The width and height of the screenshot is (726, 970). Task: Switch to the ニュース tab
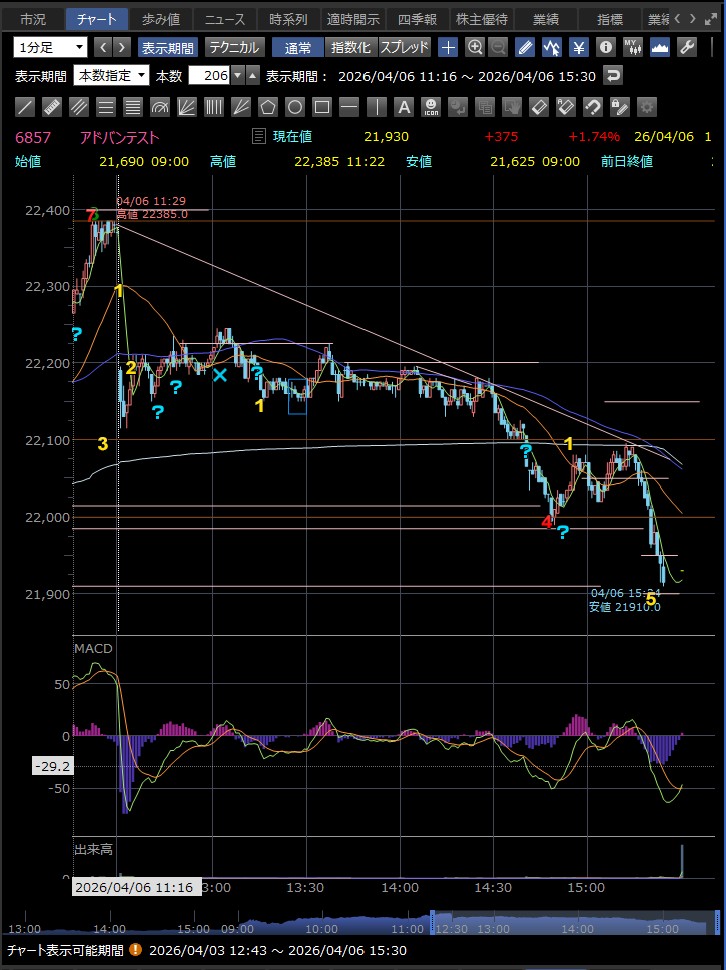pos(224,19)
